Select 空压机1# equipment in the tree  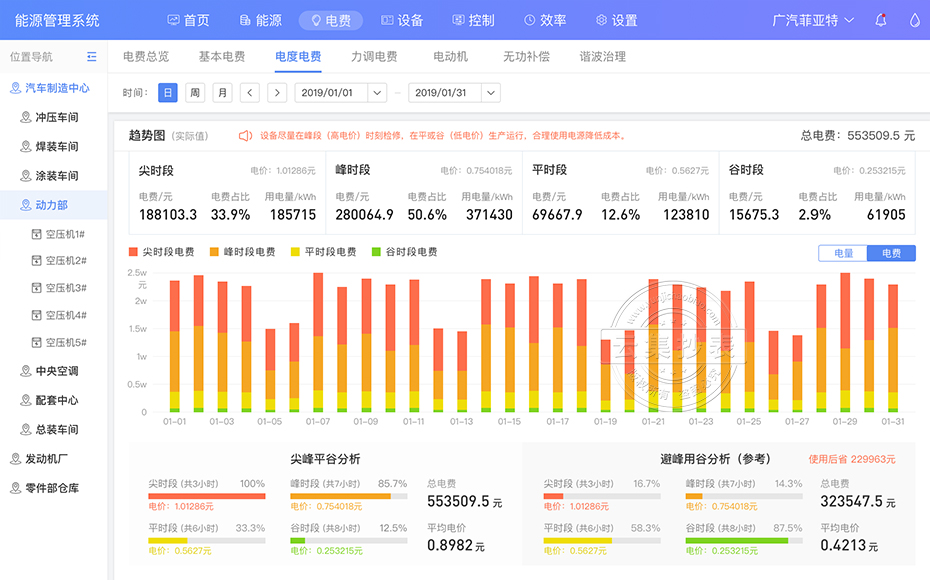[64, 234]
